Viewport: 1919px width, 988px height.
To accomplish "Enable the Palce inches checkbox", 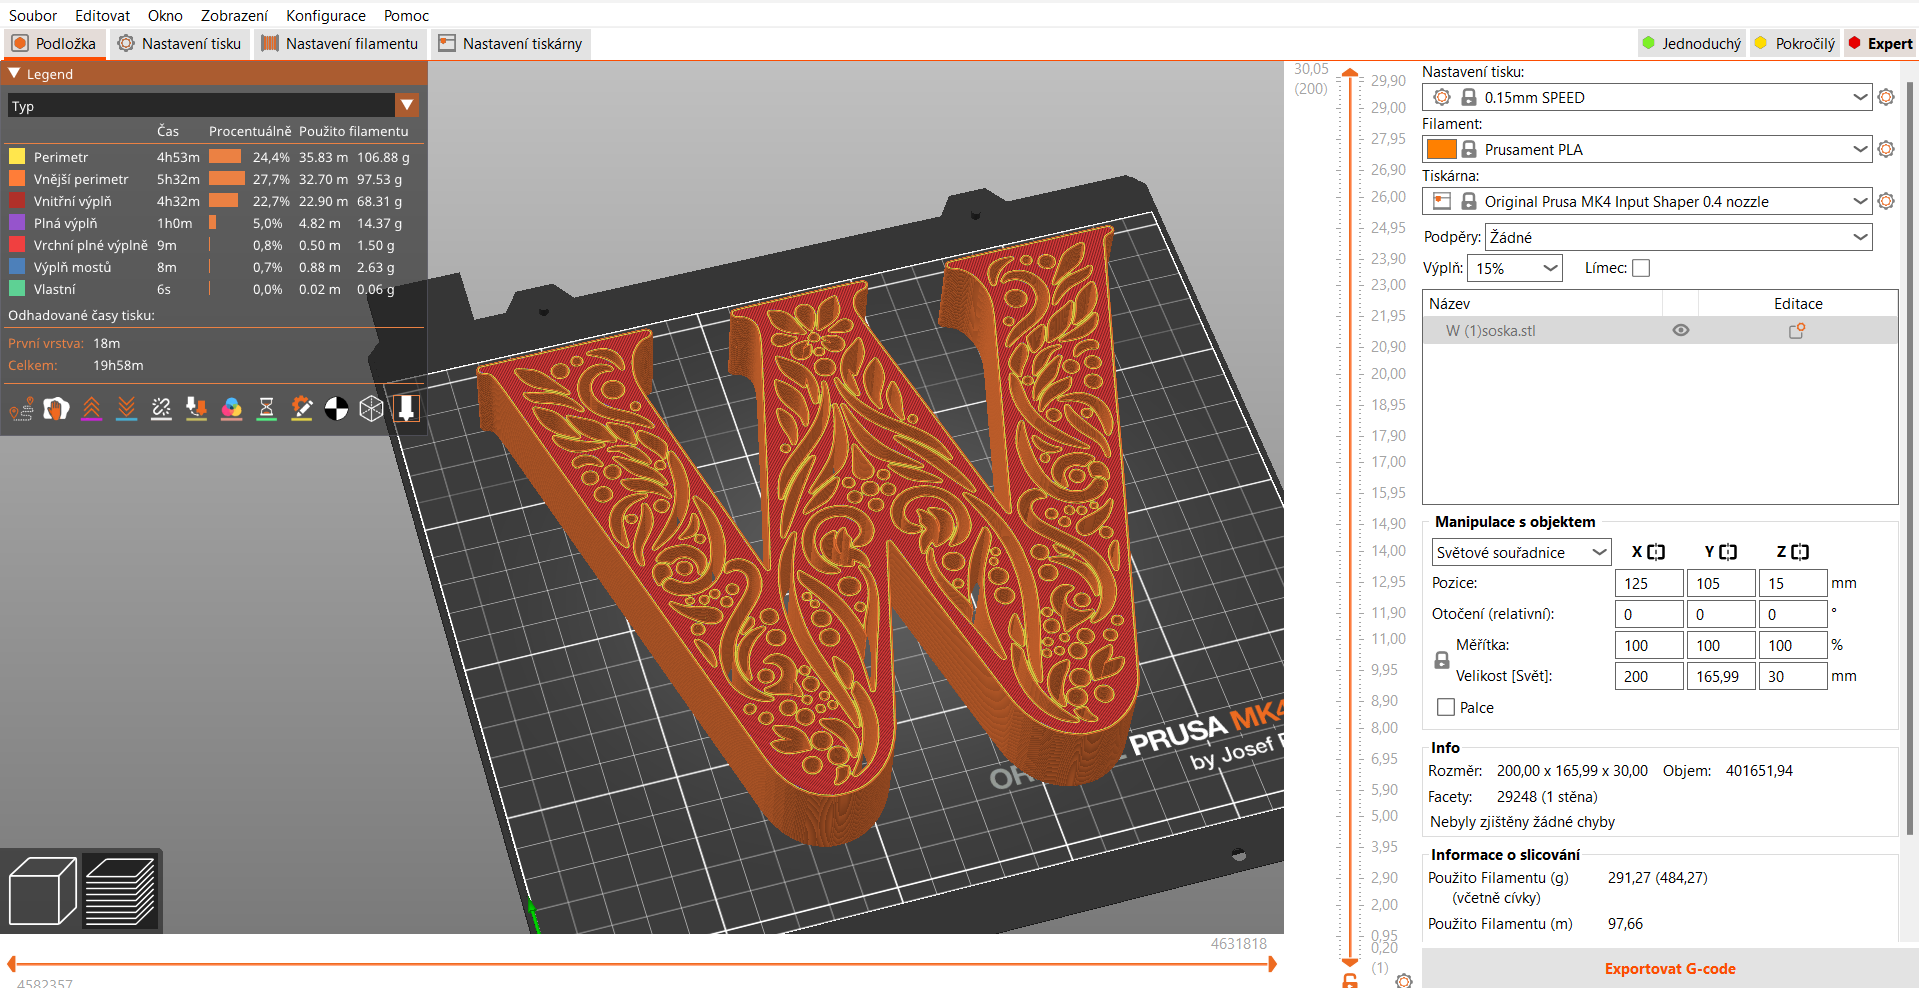I will [x=1446, y=707].
